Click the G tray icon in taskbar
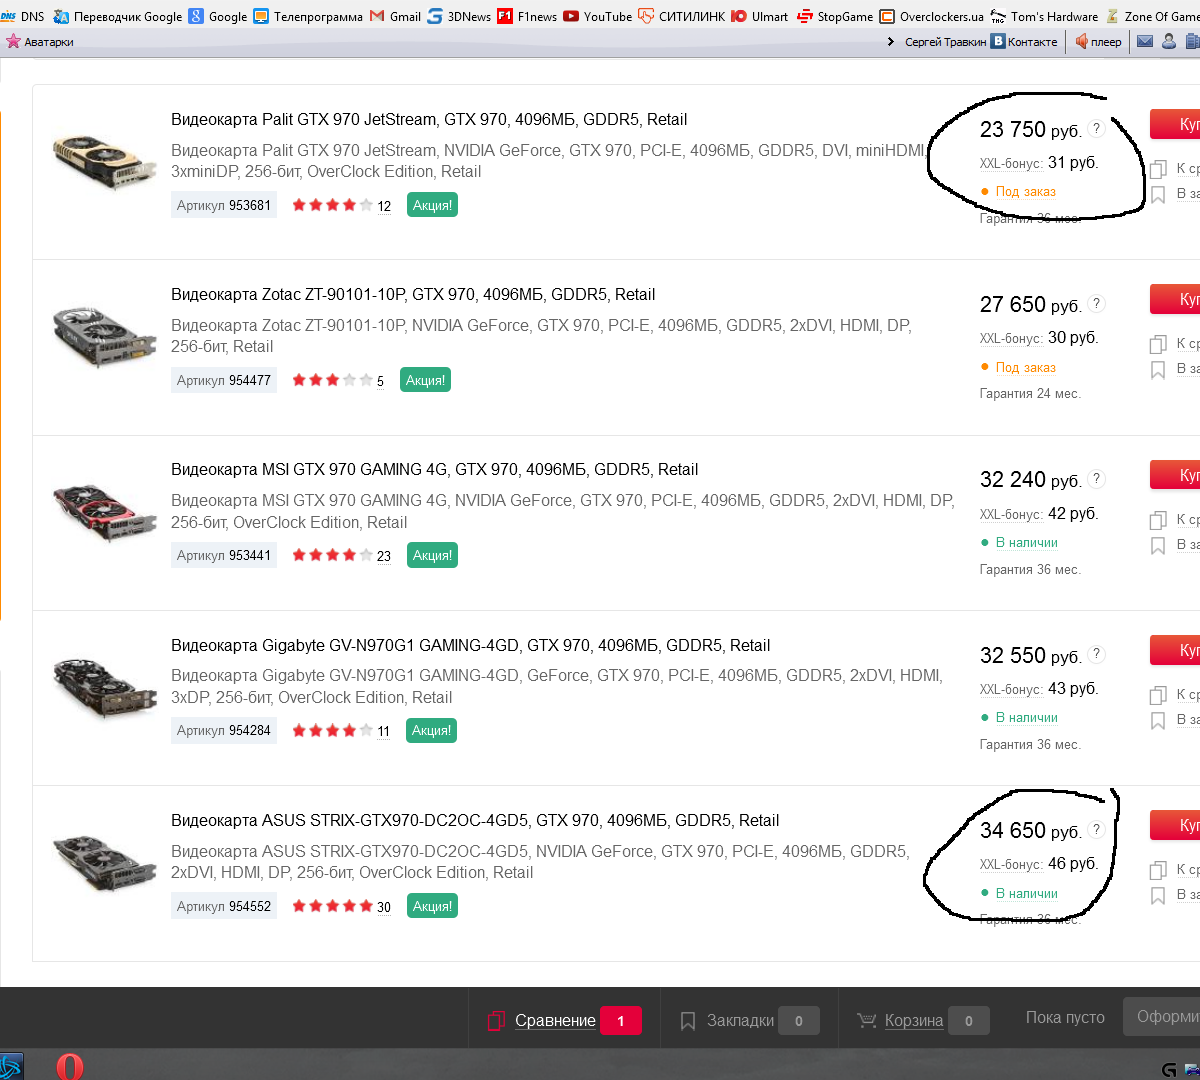 [x=1169, y=1071]
